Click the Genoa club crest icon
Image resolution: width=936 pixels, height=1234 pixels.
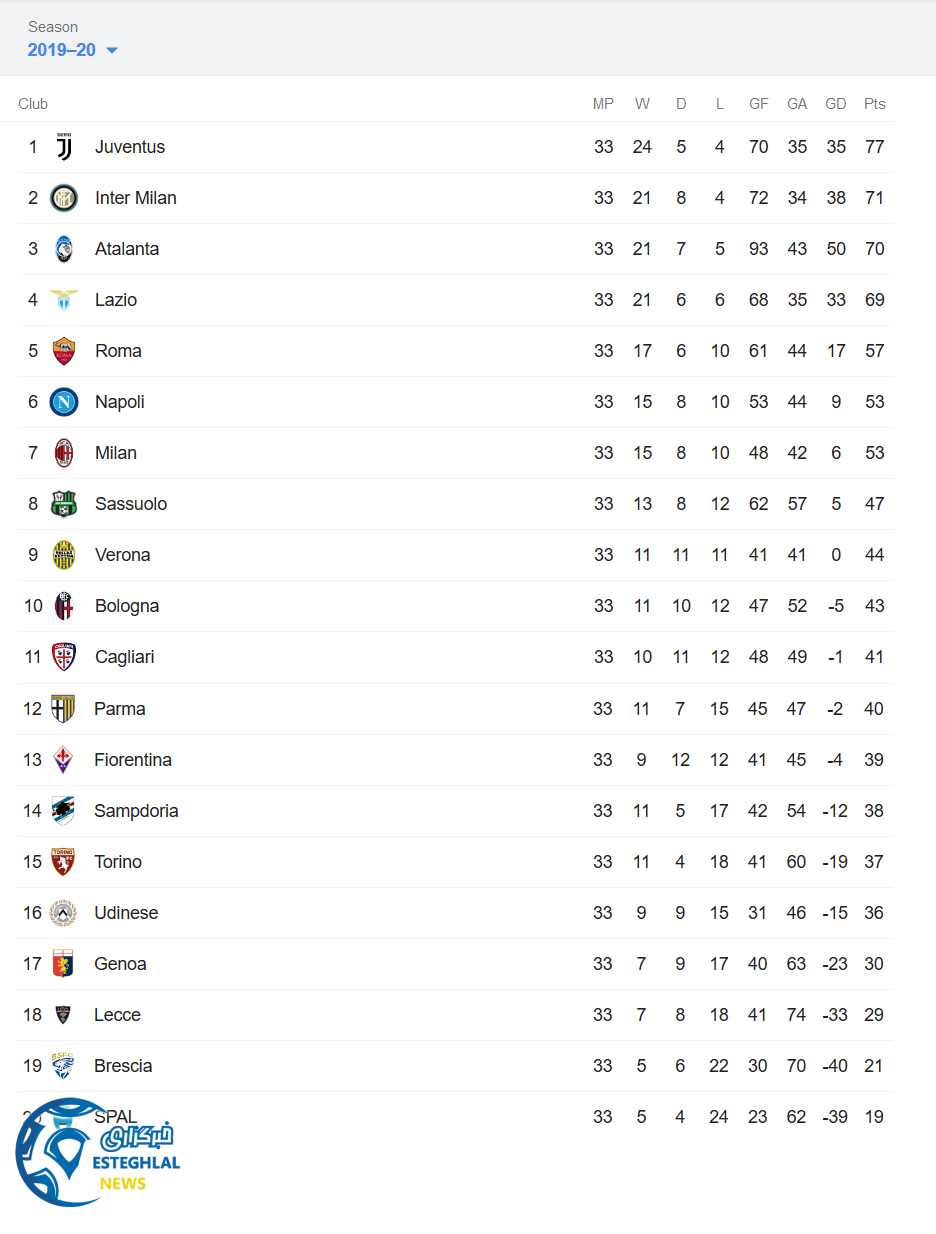coord(63,964)
